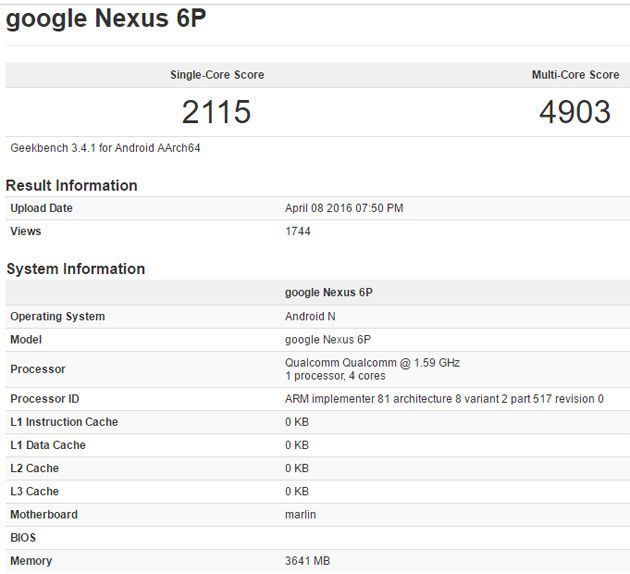Click the single-core score value 2115
Viewport: 630px width, 574px height.
[x=216, y=111]
